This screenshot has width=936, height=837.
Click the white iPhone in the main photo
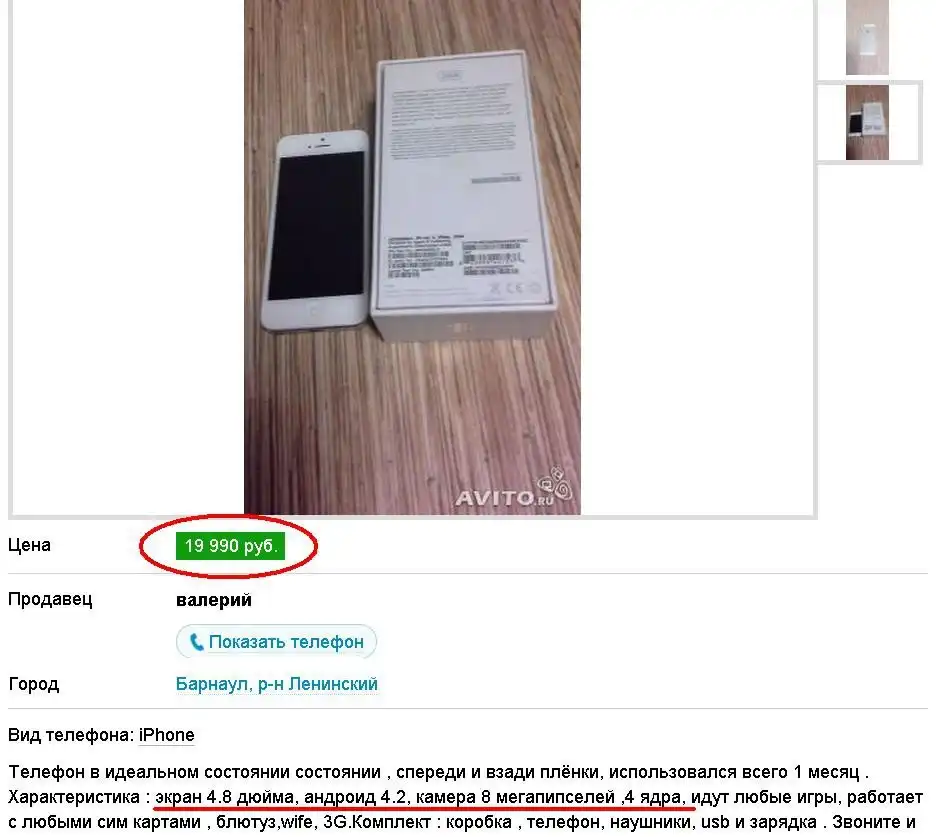(x=316, y=230)
